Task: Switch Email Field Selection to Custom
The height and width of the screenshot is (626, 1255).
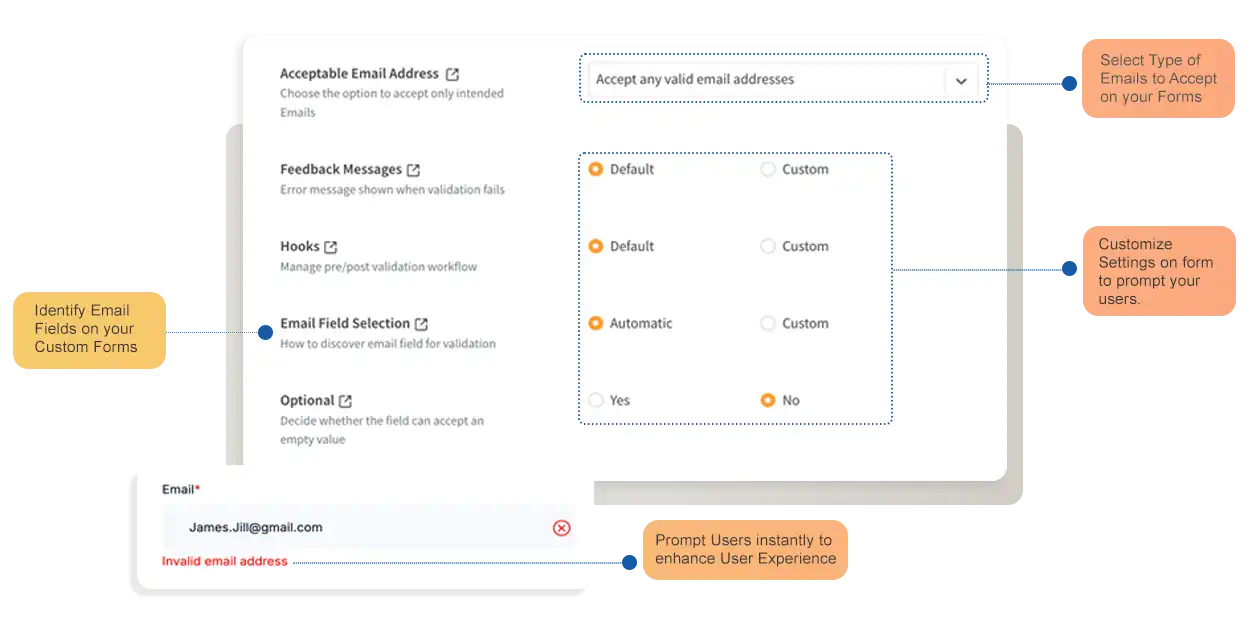Action: point(767,323)
